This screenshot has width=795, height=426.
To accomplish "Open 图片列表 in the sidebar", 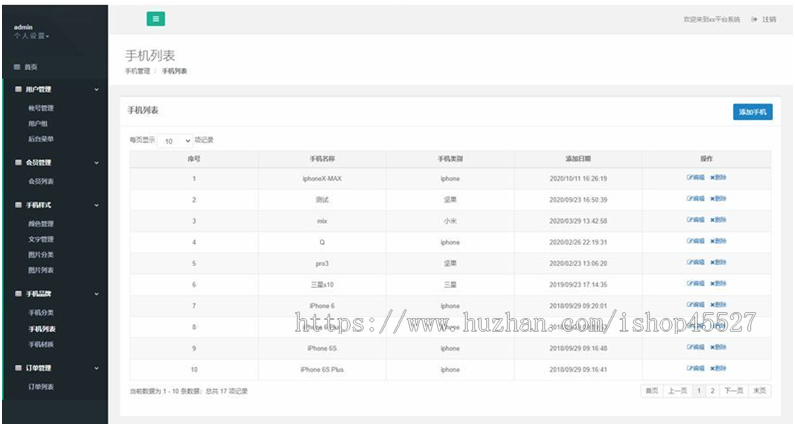I will point(41,270).
